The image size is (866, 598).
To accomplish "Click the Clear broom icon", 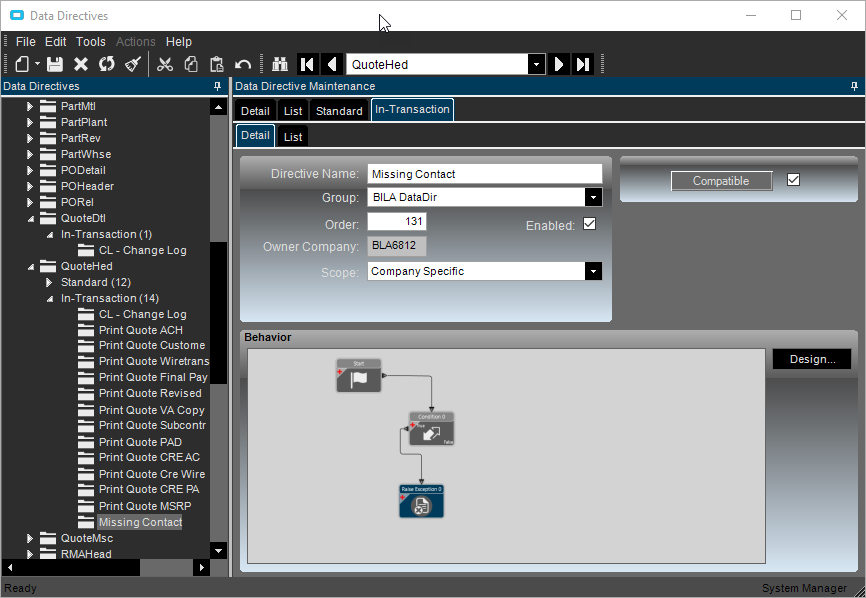I will [x=132, y=64].
